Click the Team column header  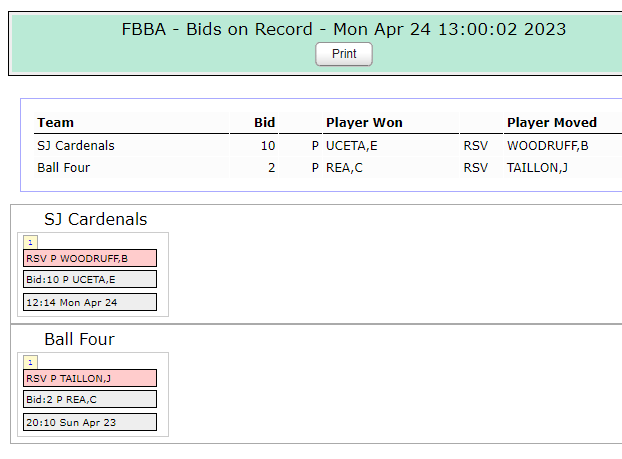[56, 123]
